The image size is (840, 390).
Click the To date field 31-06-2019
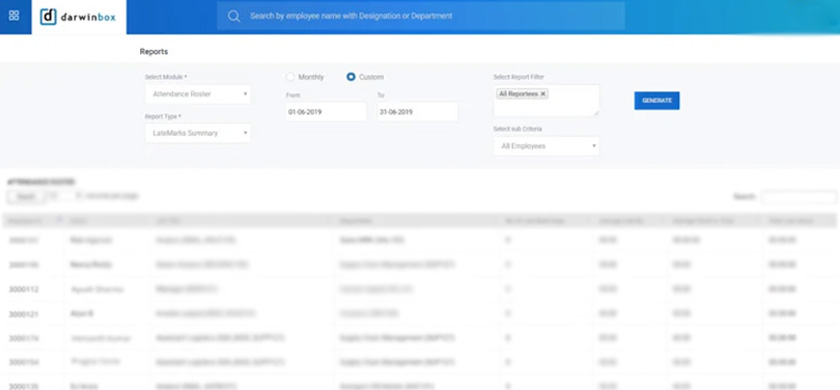tap(417, 112)
